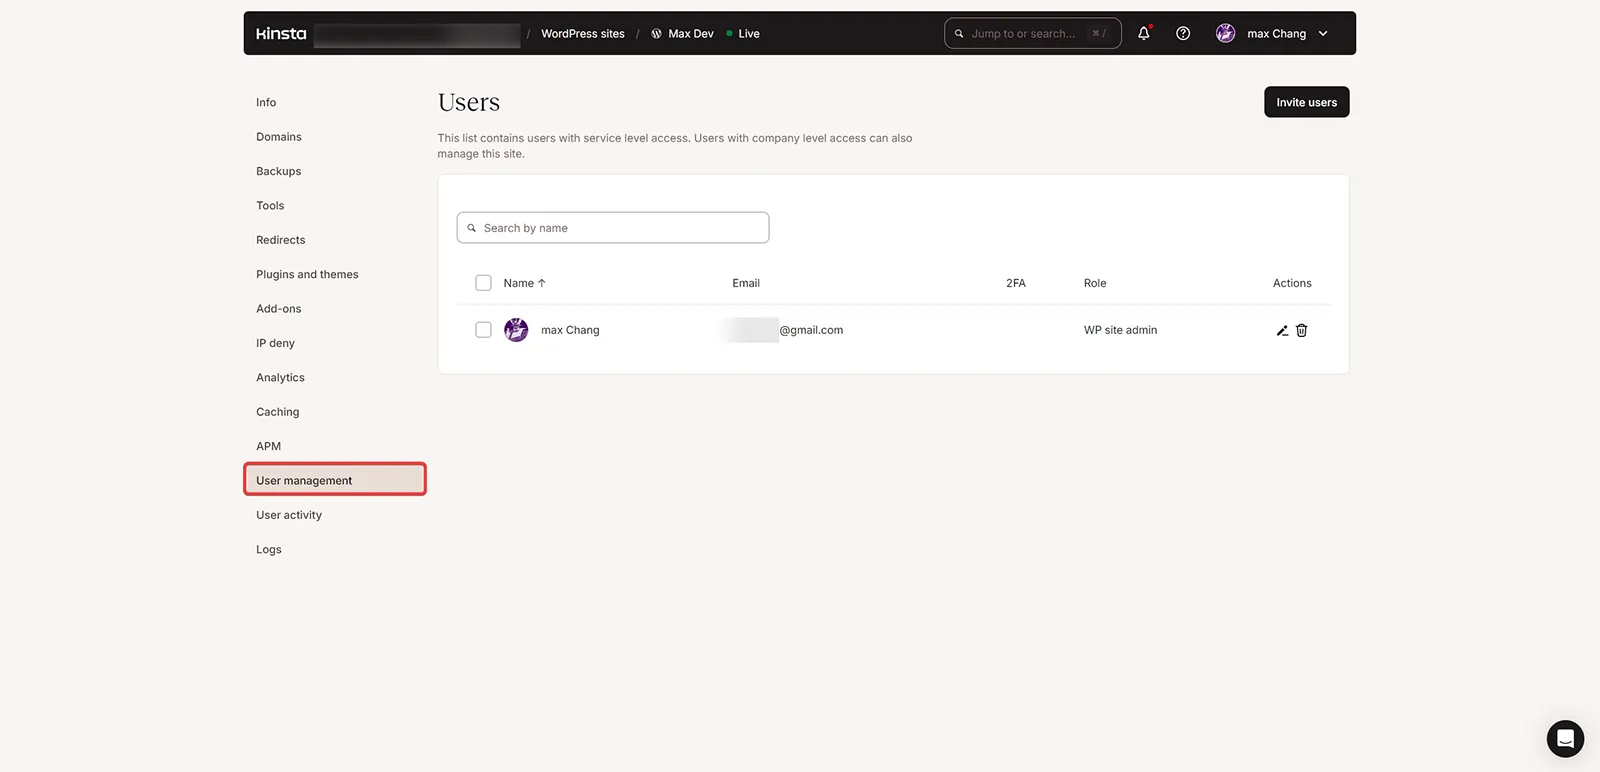Open Caching settings

tap(278, 412)
